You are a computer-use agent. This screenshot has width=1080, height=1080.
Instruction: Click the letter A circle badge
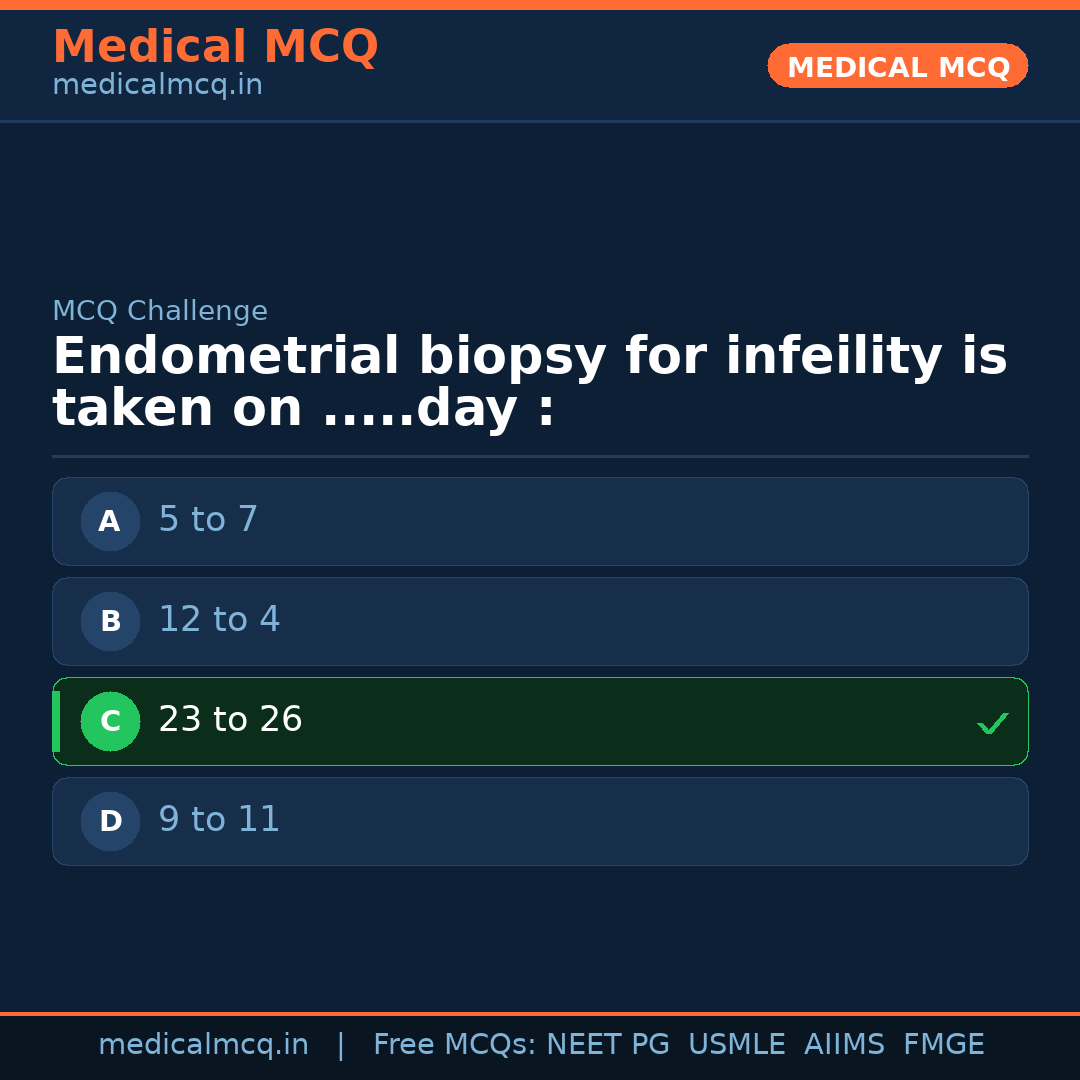[x=110, y=521]
